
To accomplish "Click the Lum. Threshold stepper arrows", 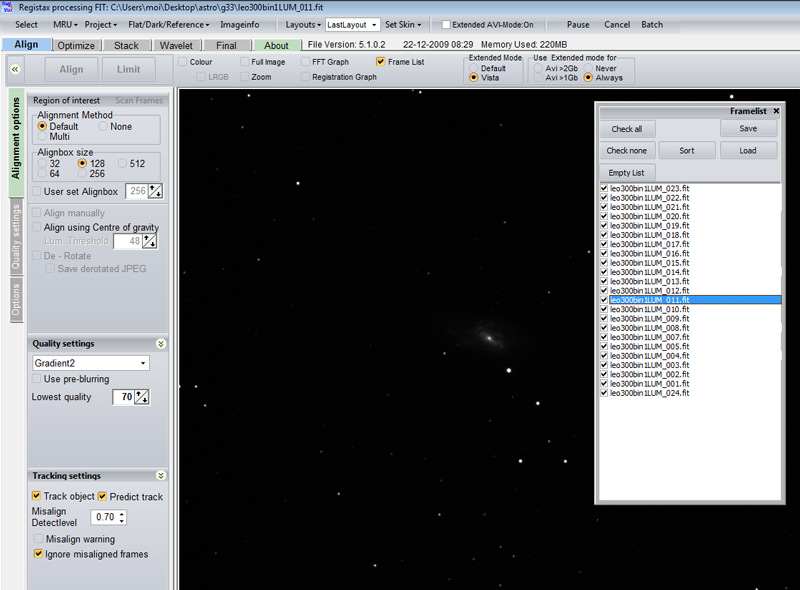I will point(149,241).
